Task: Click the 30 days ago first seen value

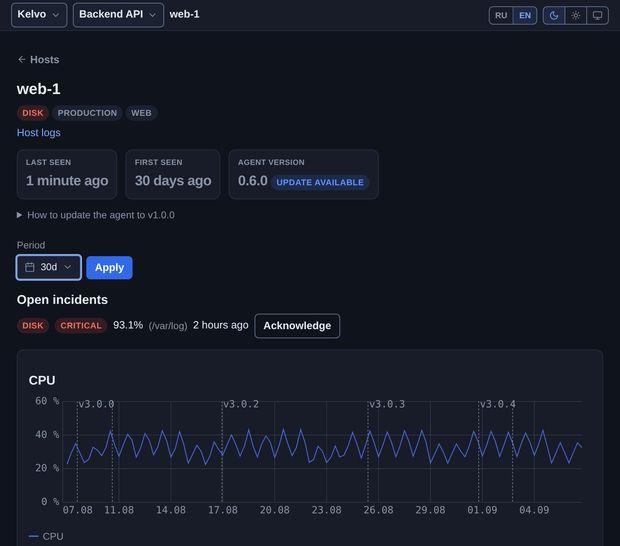Action: pyautogui.click(x=173, y=181)
